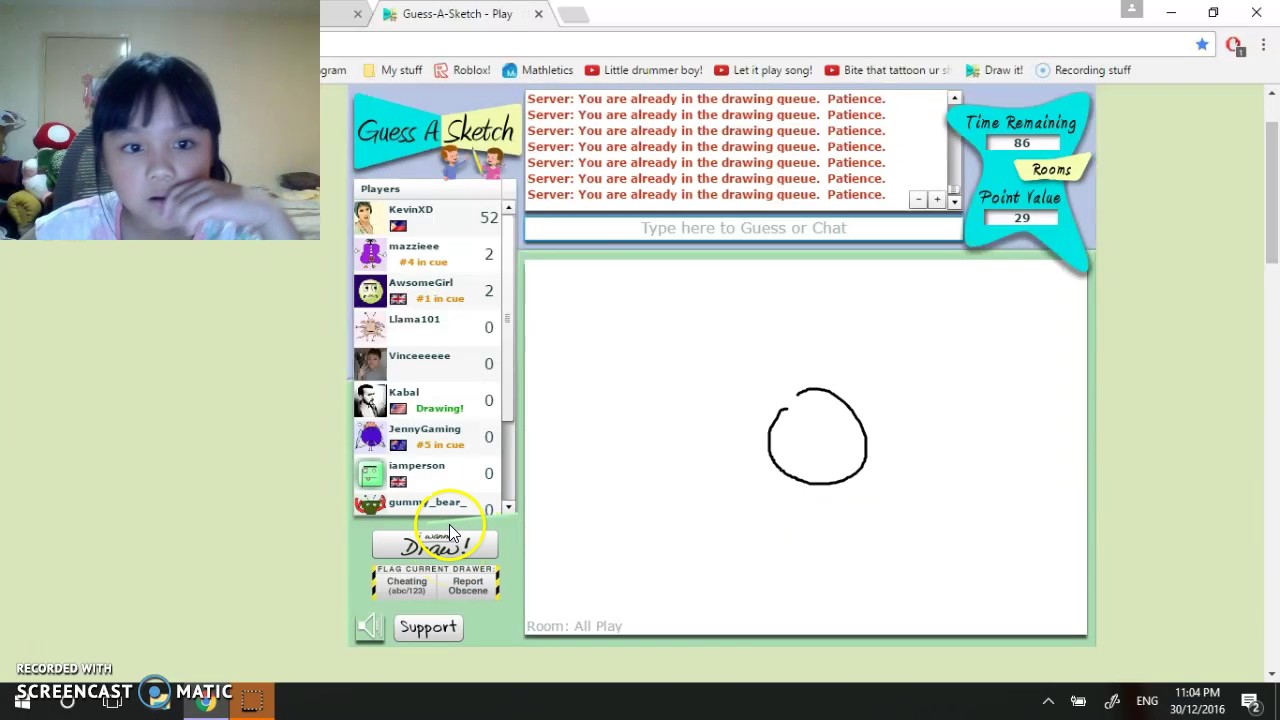Click the players list scroll-down arrow
This screenshot has height=720, width=1280.
(508, 507)
